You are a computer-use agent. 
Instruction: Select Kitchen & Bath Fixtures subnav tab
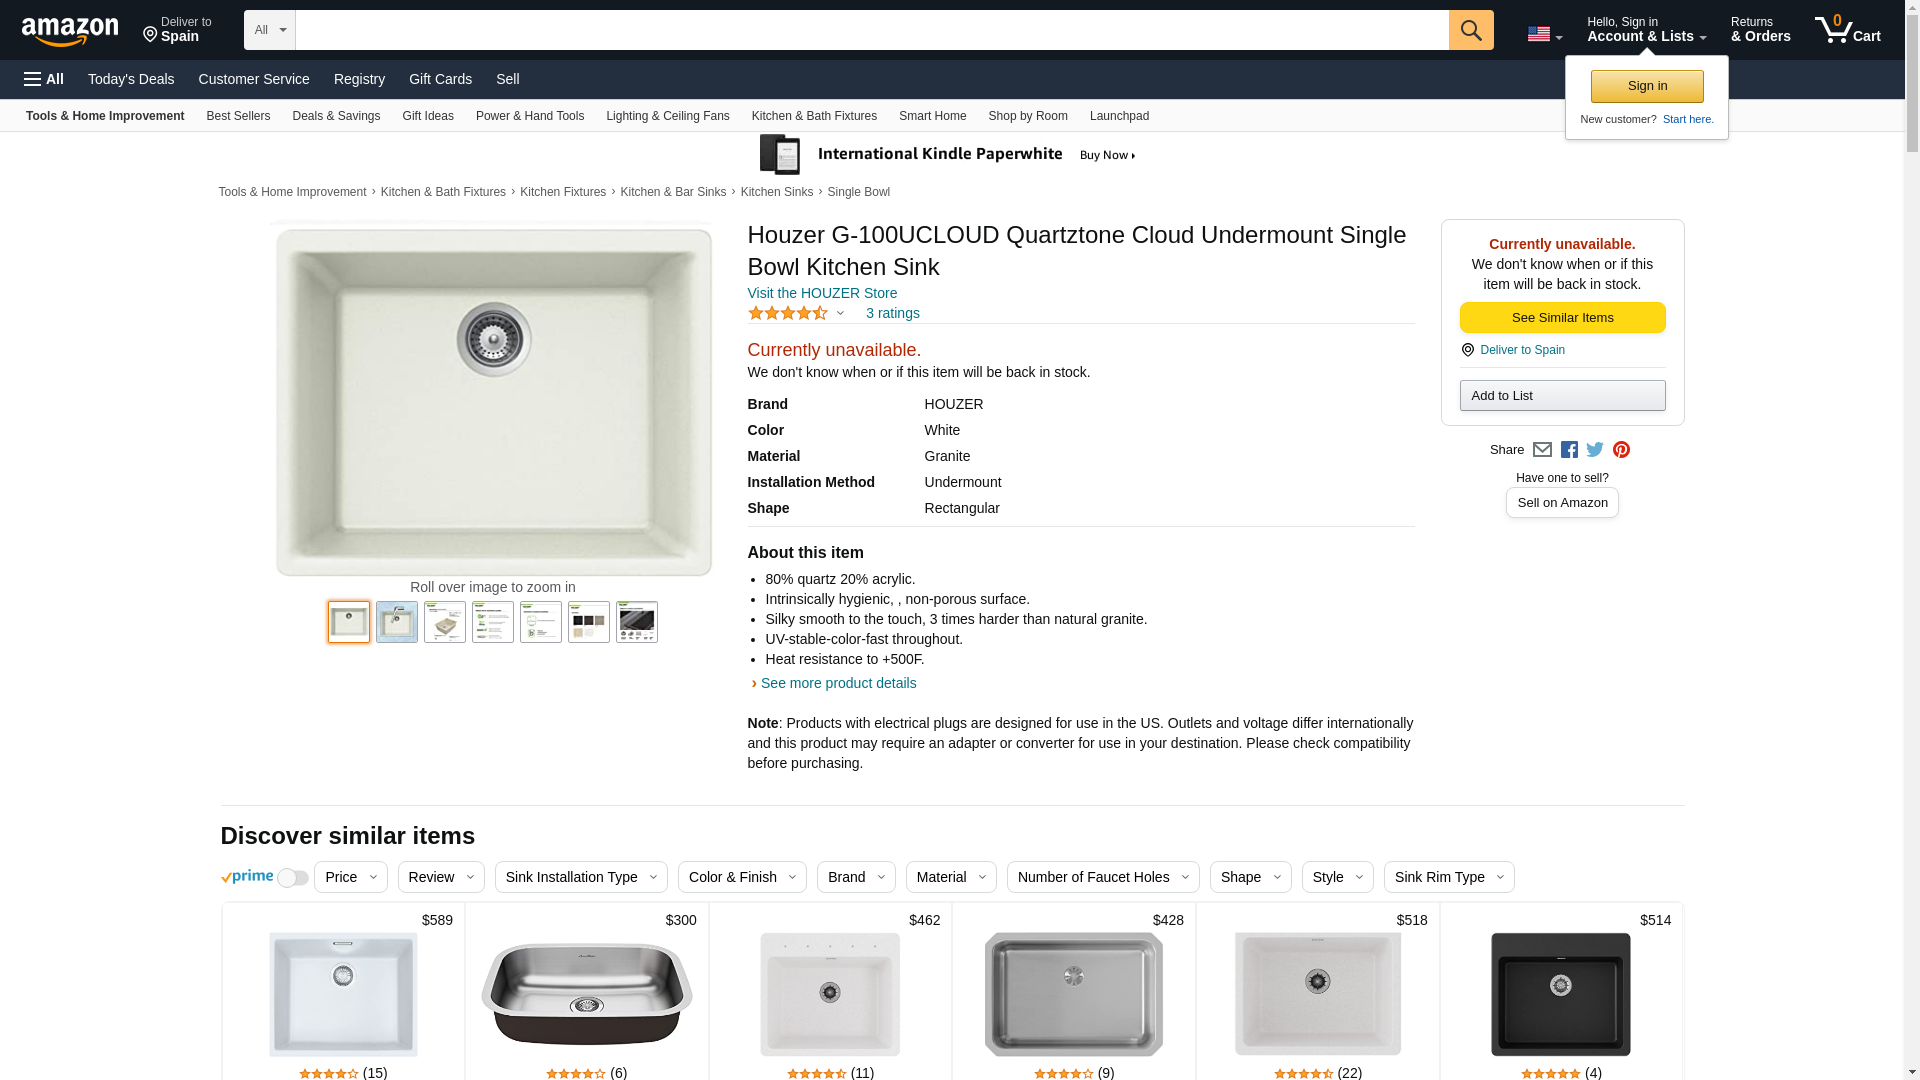[814, 116]
